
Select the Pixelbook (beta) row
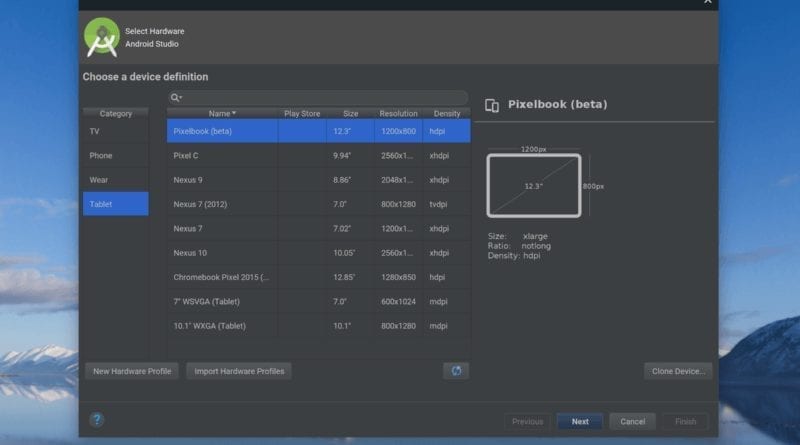click(318, 131)
